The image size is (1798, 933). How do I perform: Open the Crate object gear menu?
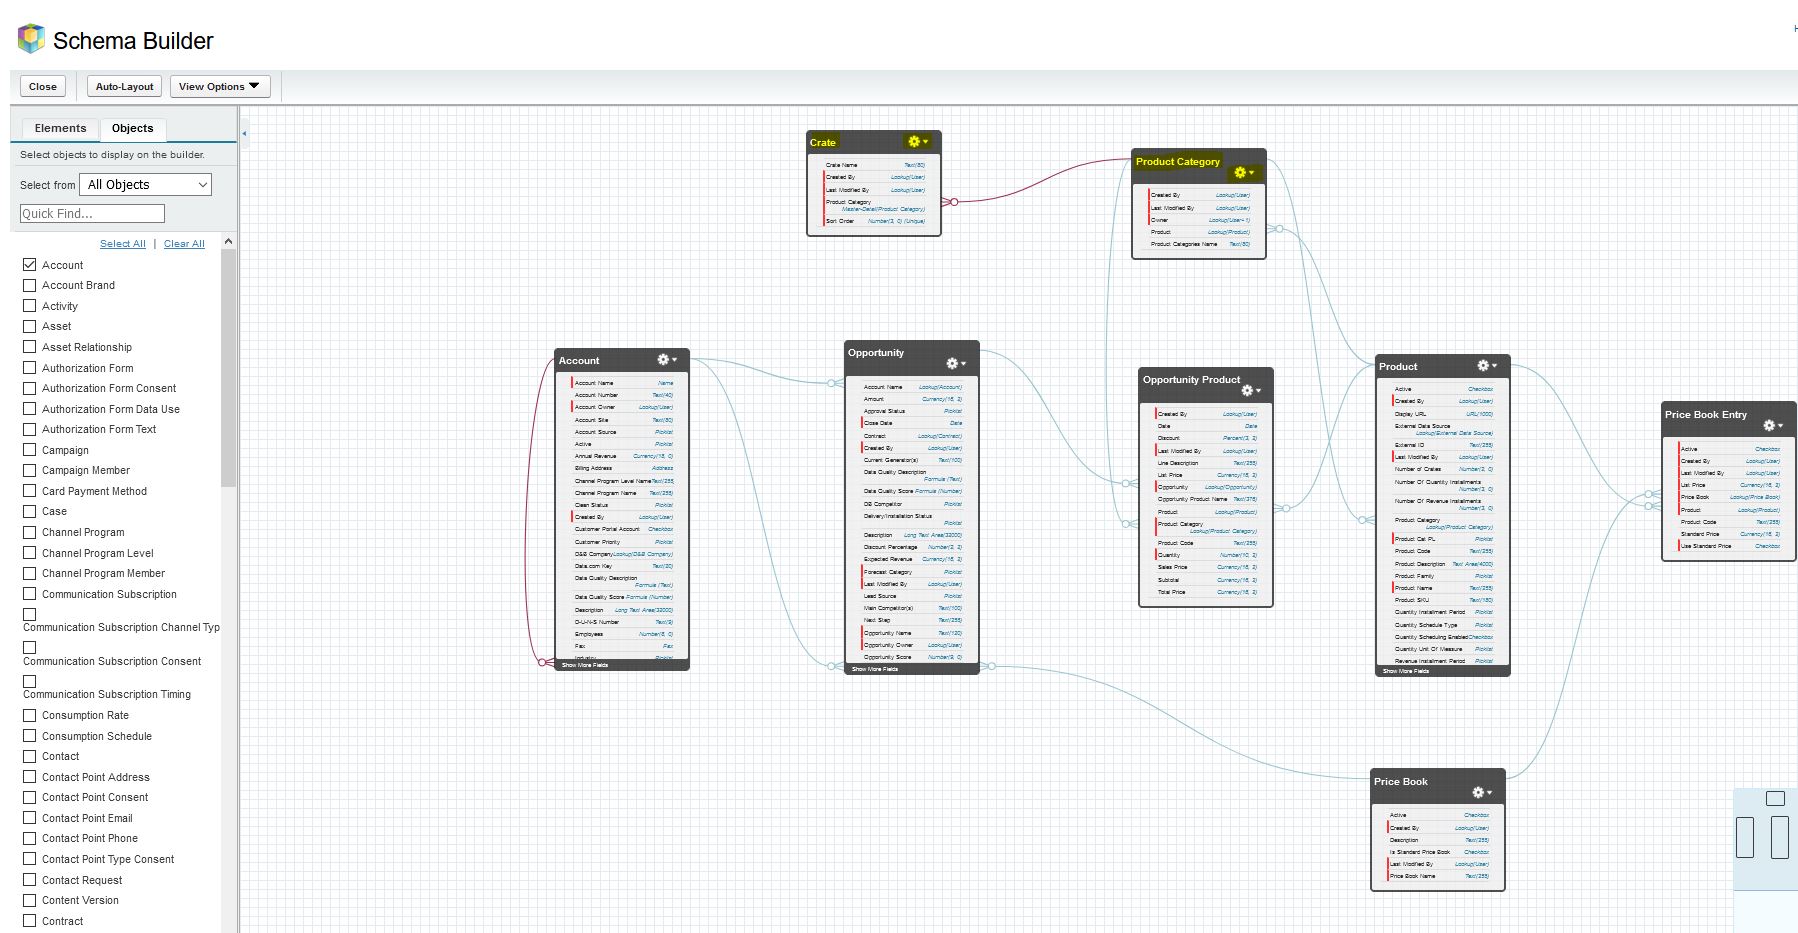(916, 142)
